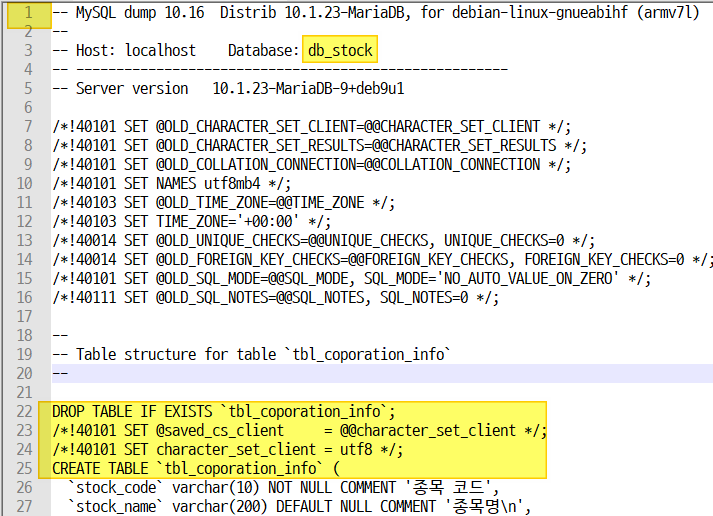Click line number 5 in the gutter
This screenshot has width=713, height=516.
(28, 88)
